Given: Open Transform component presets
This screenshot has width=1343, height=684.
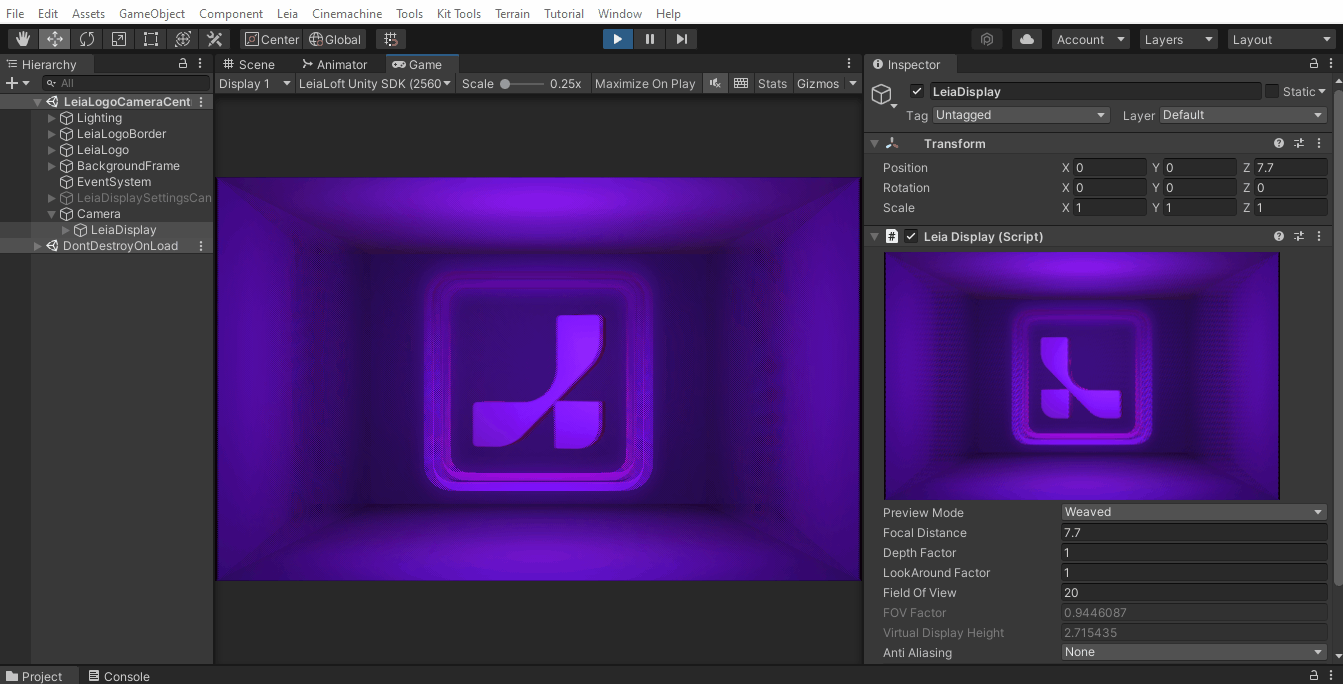Looking at the screenshot, I should tap(1299, 144).
